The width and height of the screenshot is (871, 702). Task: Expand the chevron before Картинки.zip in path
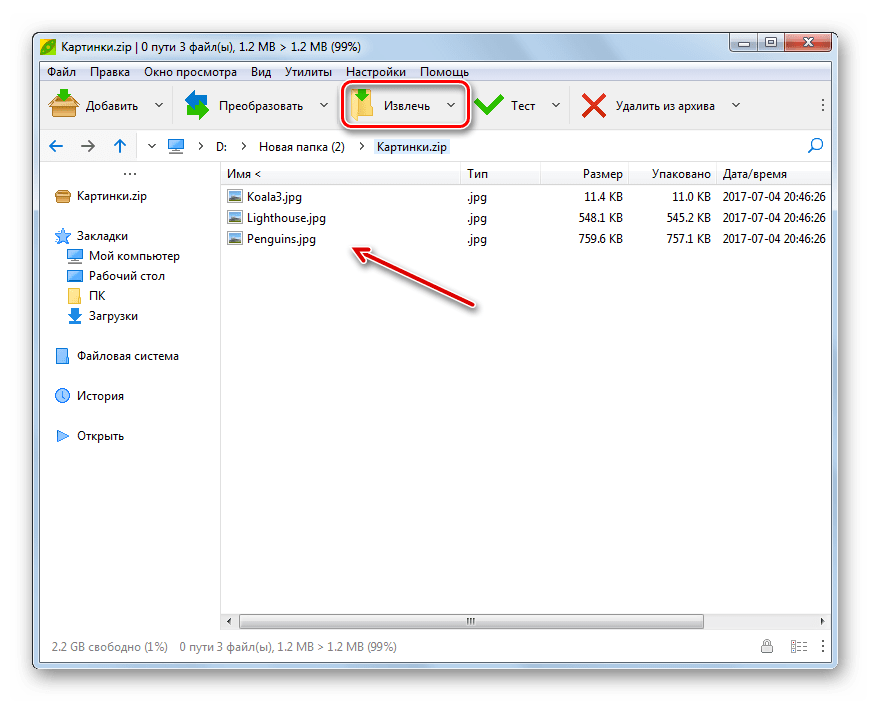click(x=362, y=147)
